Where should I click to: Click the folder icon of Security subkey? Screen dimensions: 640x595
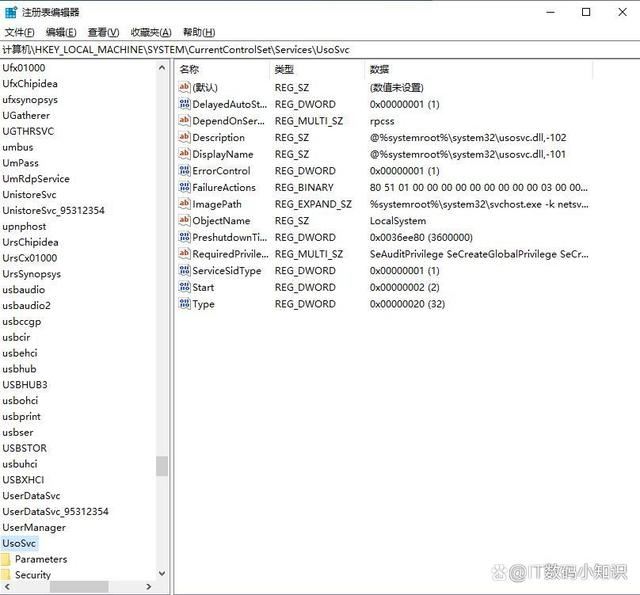[x=6, y=575]
